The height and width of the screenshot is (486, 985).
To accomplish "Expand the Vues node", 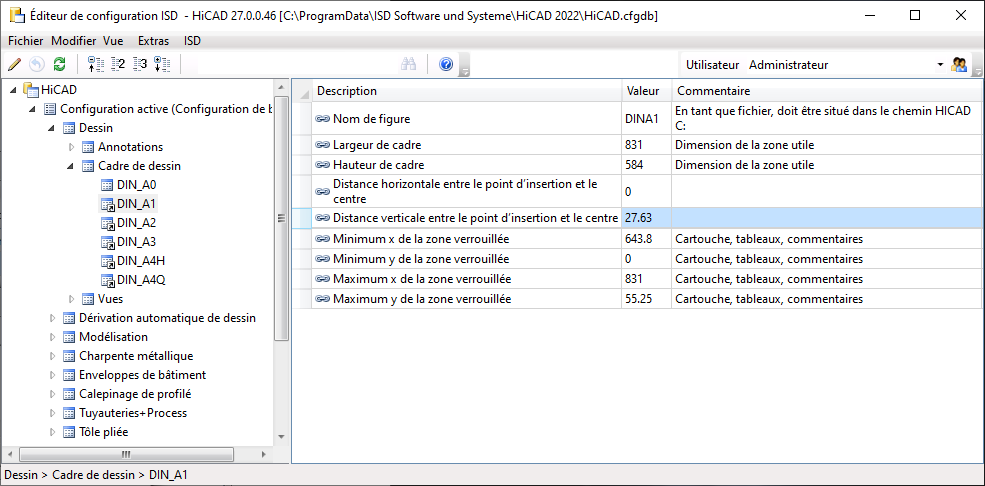I will click(x=71, y=299).
